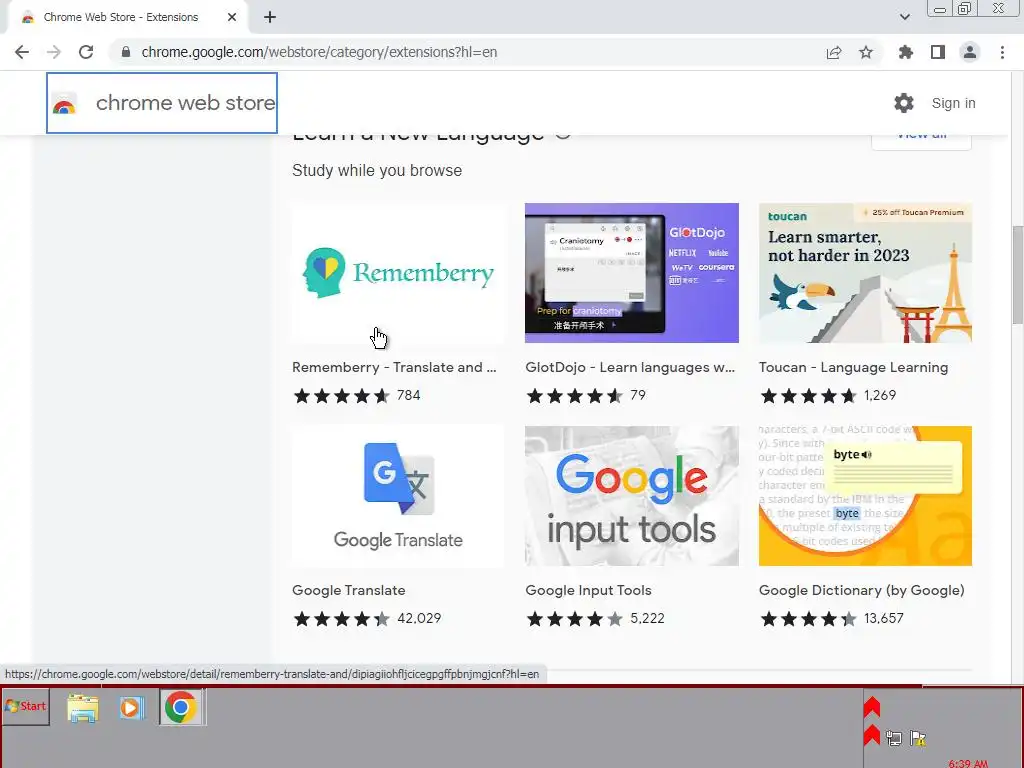Toggle the side panel icon
The image size is (1024, 768).
pyautogui.click(x=938, y=52)
